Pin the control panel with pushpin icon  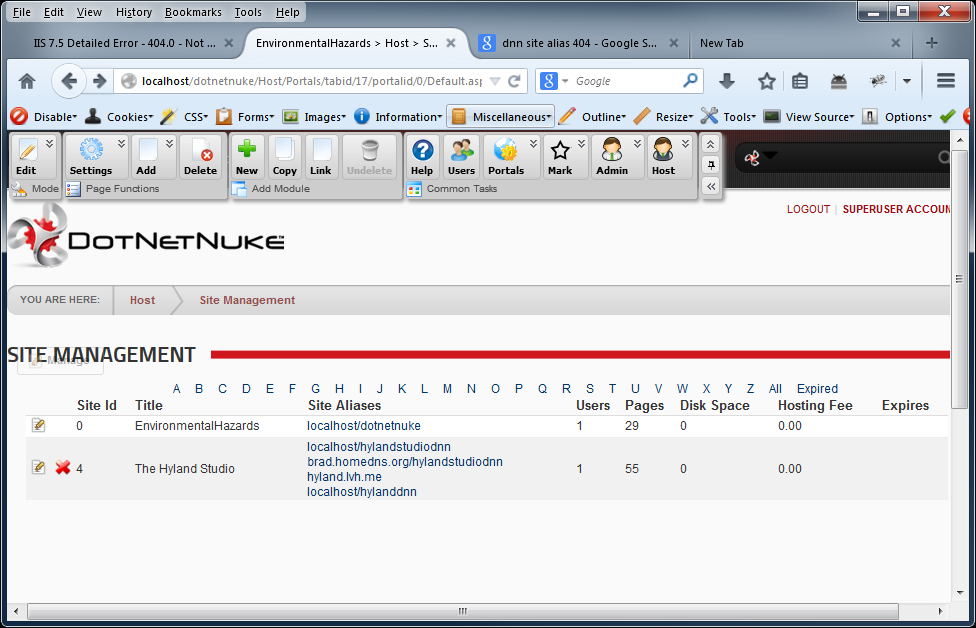click(711, 165)
